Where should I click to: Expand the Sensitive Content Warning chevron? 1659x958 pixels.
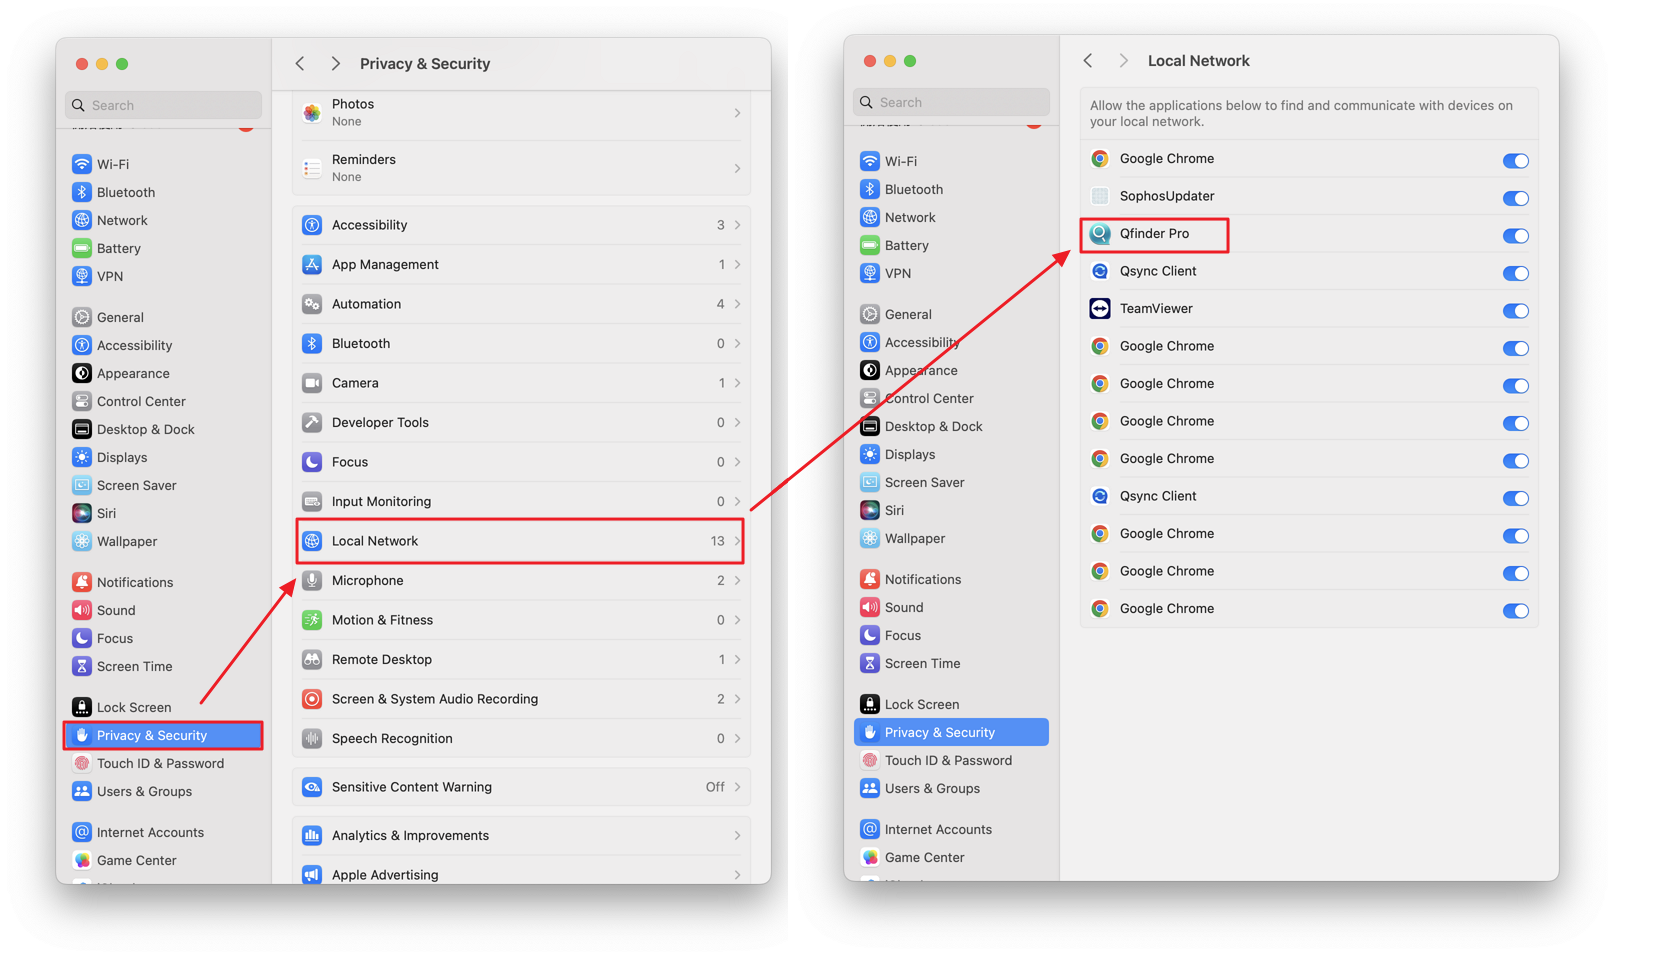point(737,787)
